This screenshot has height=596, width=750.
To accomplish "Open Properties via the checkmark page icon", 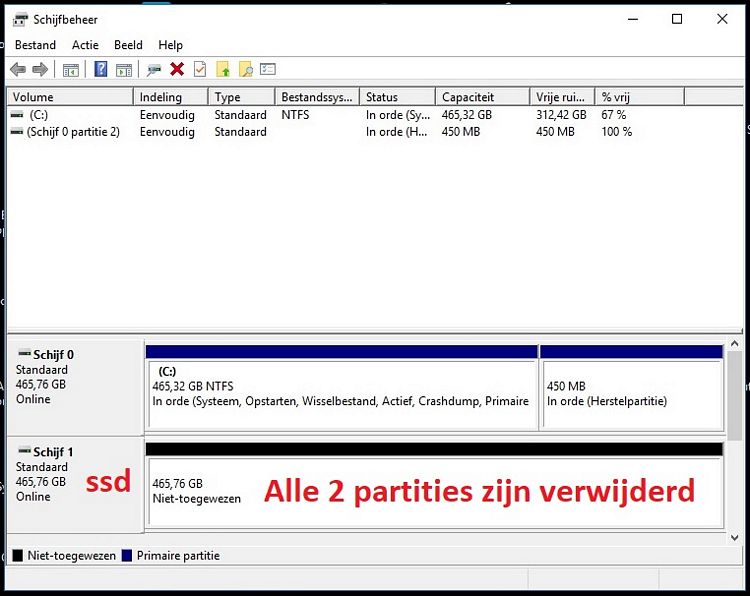I will pos(200,69).
